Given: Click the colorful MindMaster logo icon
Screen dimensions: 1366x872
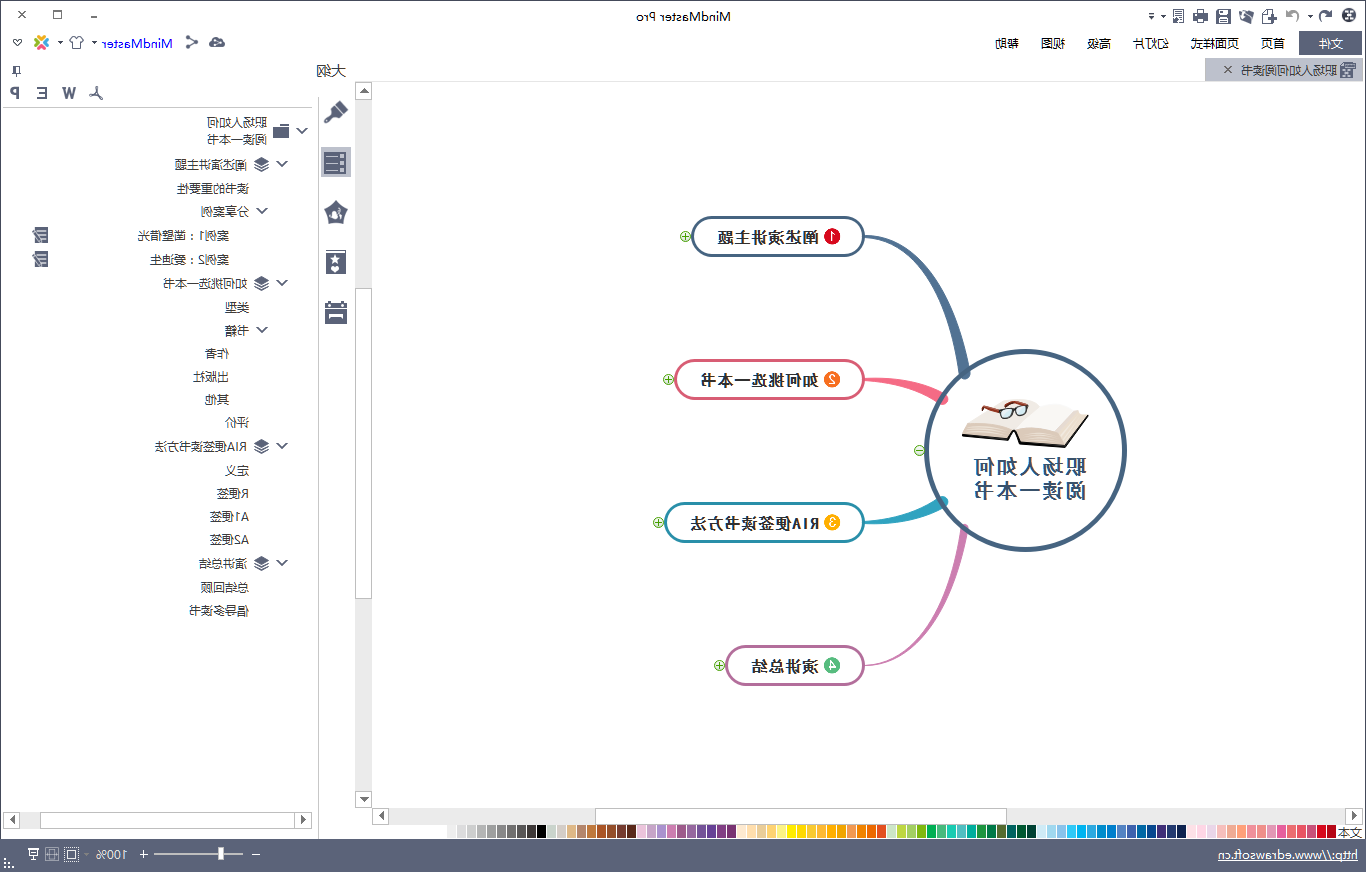Looking at the screenshot, I should 41,43.
